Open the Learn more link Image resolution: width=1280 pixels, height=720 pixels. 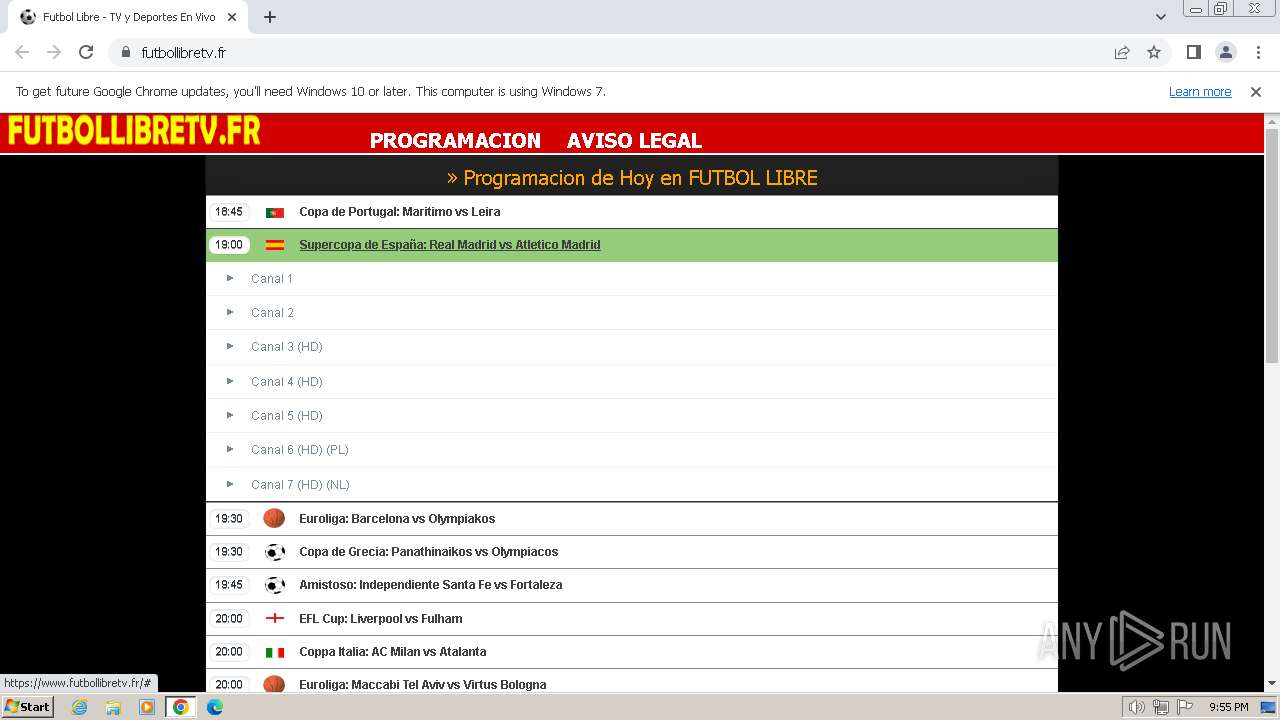(1200, 91)
